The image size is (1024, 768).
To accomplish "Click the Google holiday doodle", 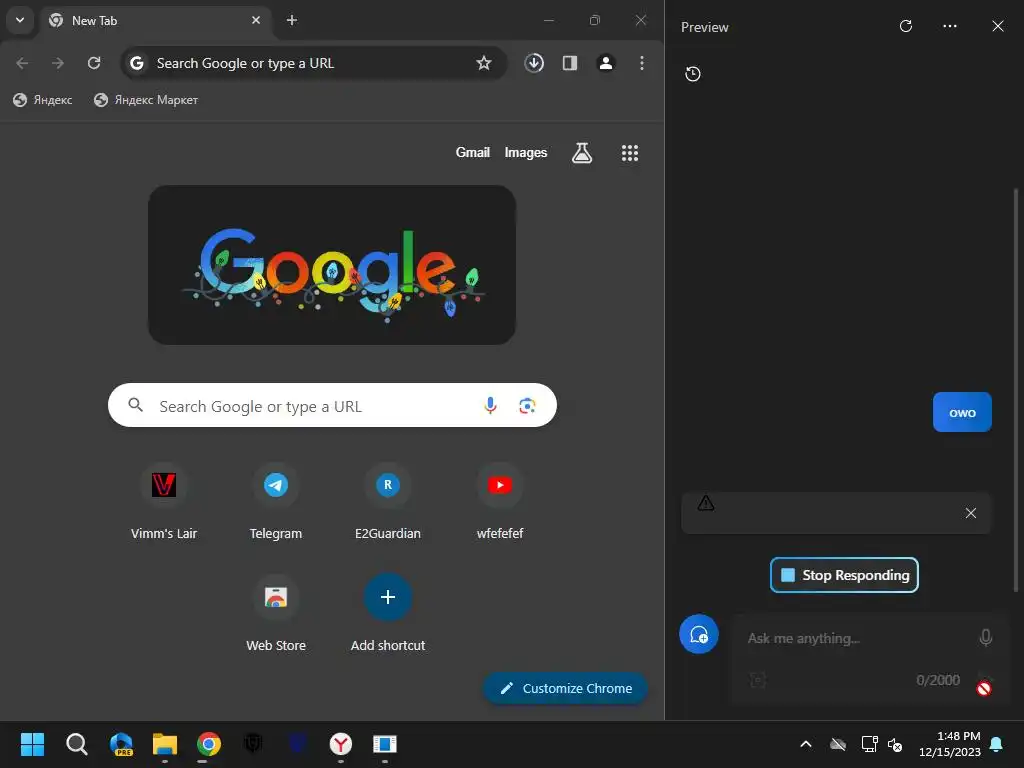I will (332, 264).
